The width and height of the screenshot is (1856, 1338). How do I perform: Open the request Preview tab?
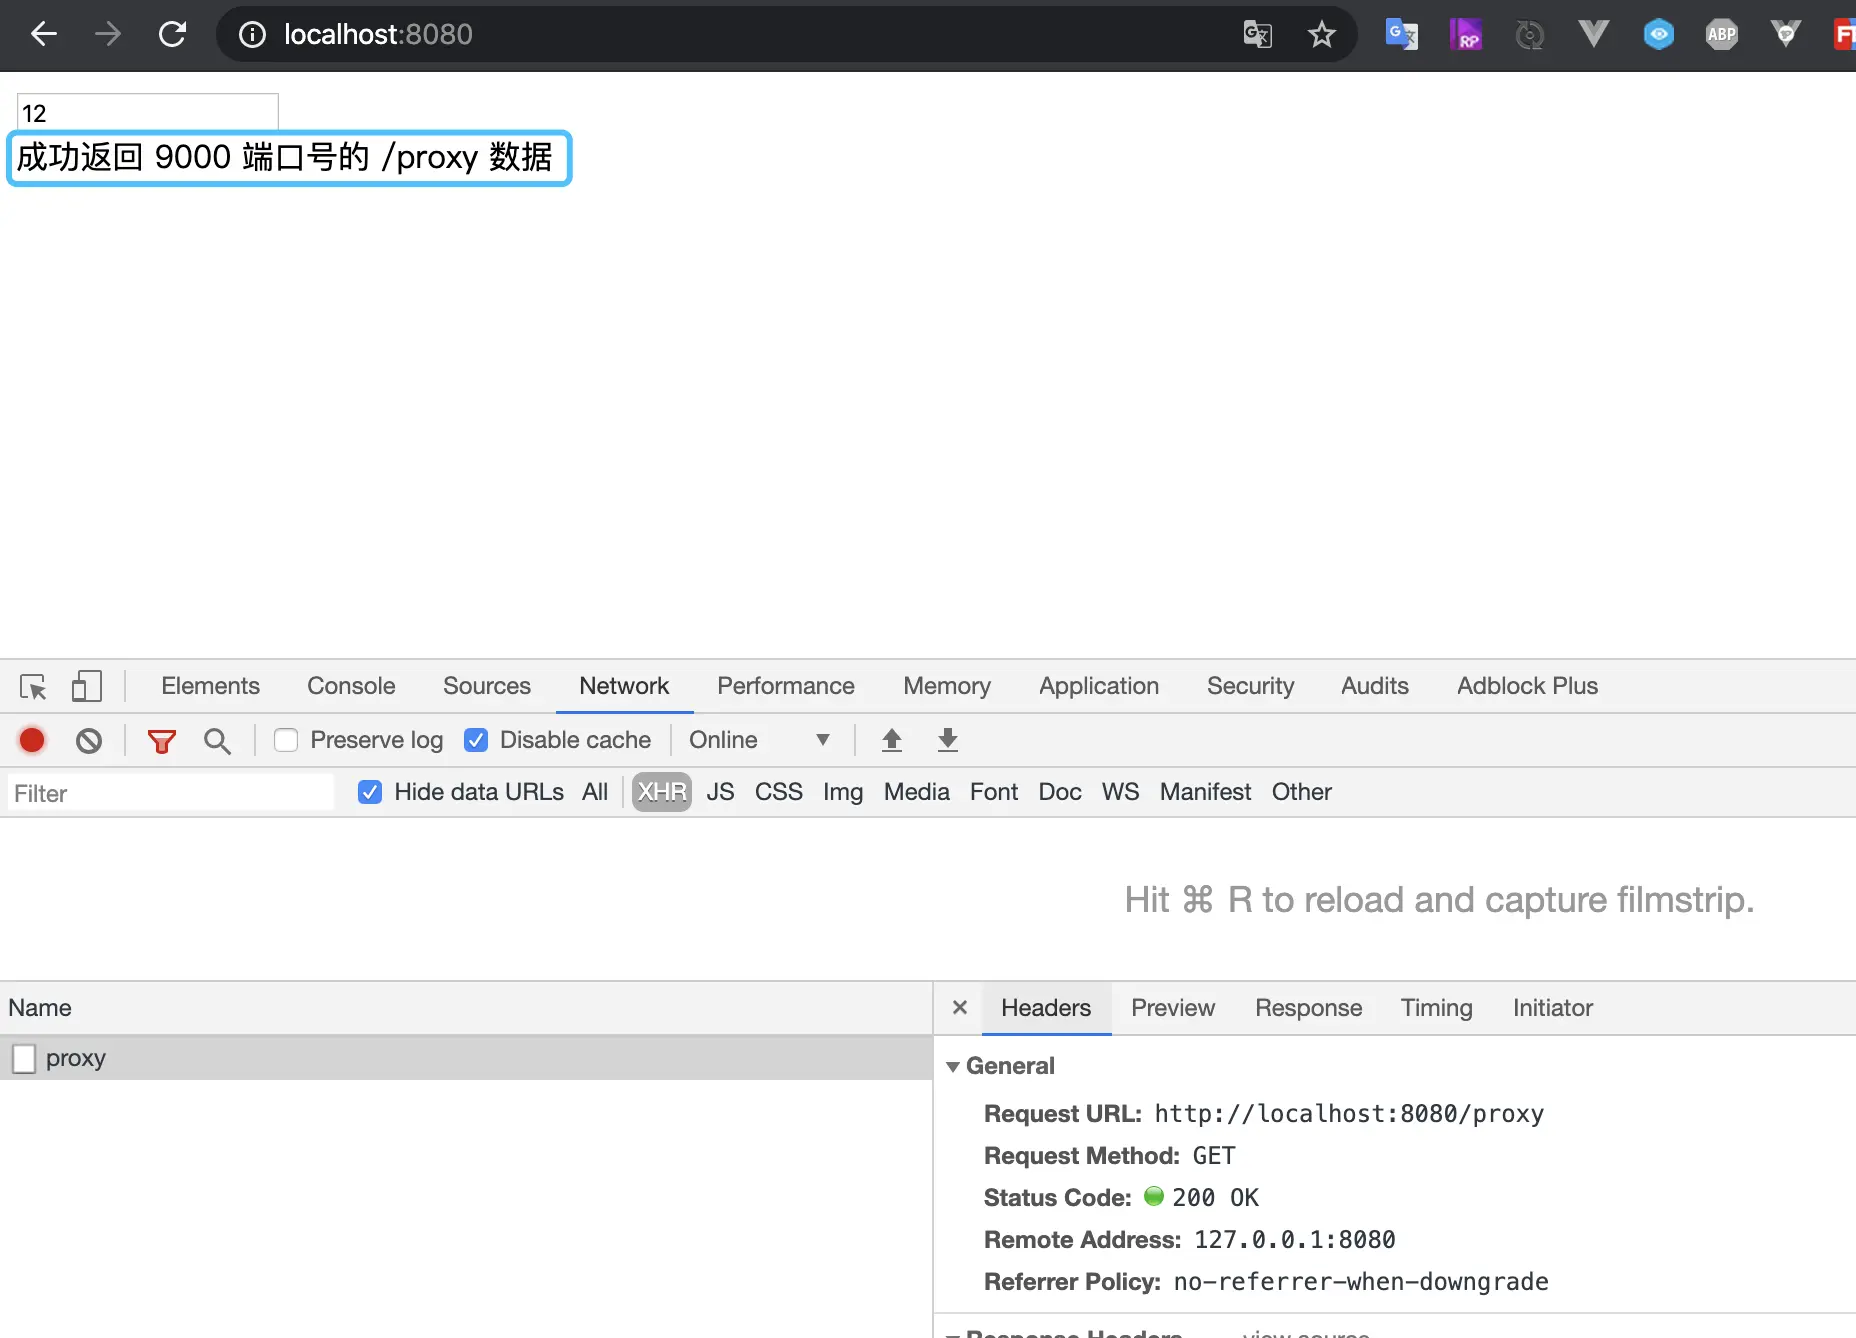pyautogui.click(x=1173, y=1008)
